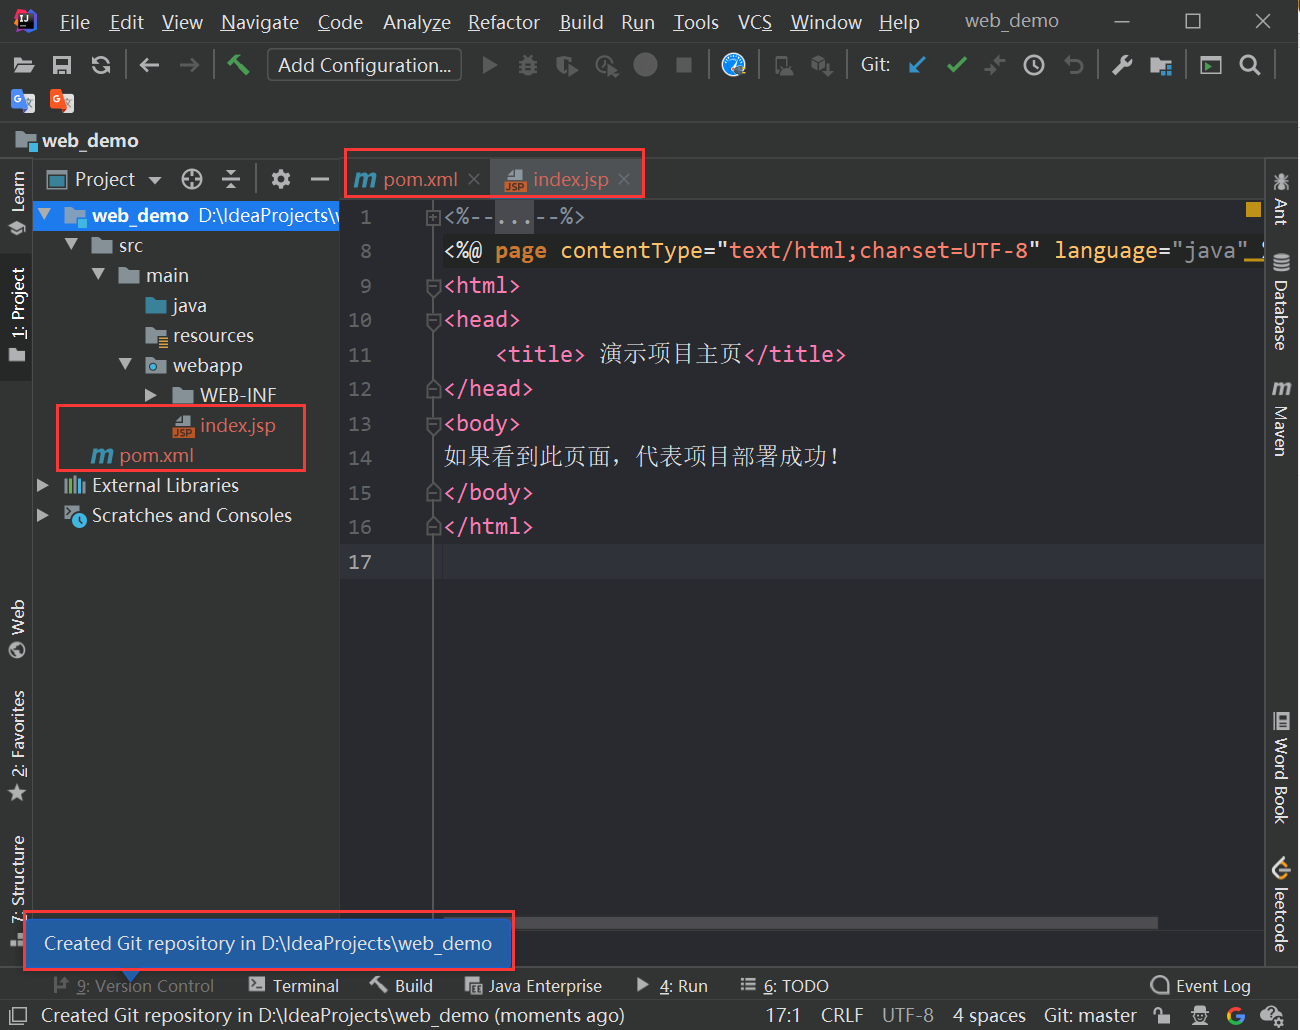Screen dimensions: 1300x1030
Task: Open Project panel settings gear
Action: tap(280, 179)
